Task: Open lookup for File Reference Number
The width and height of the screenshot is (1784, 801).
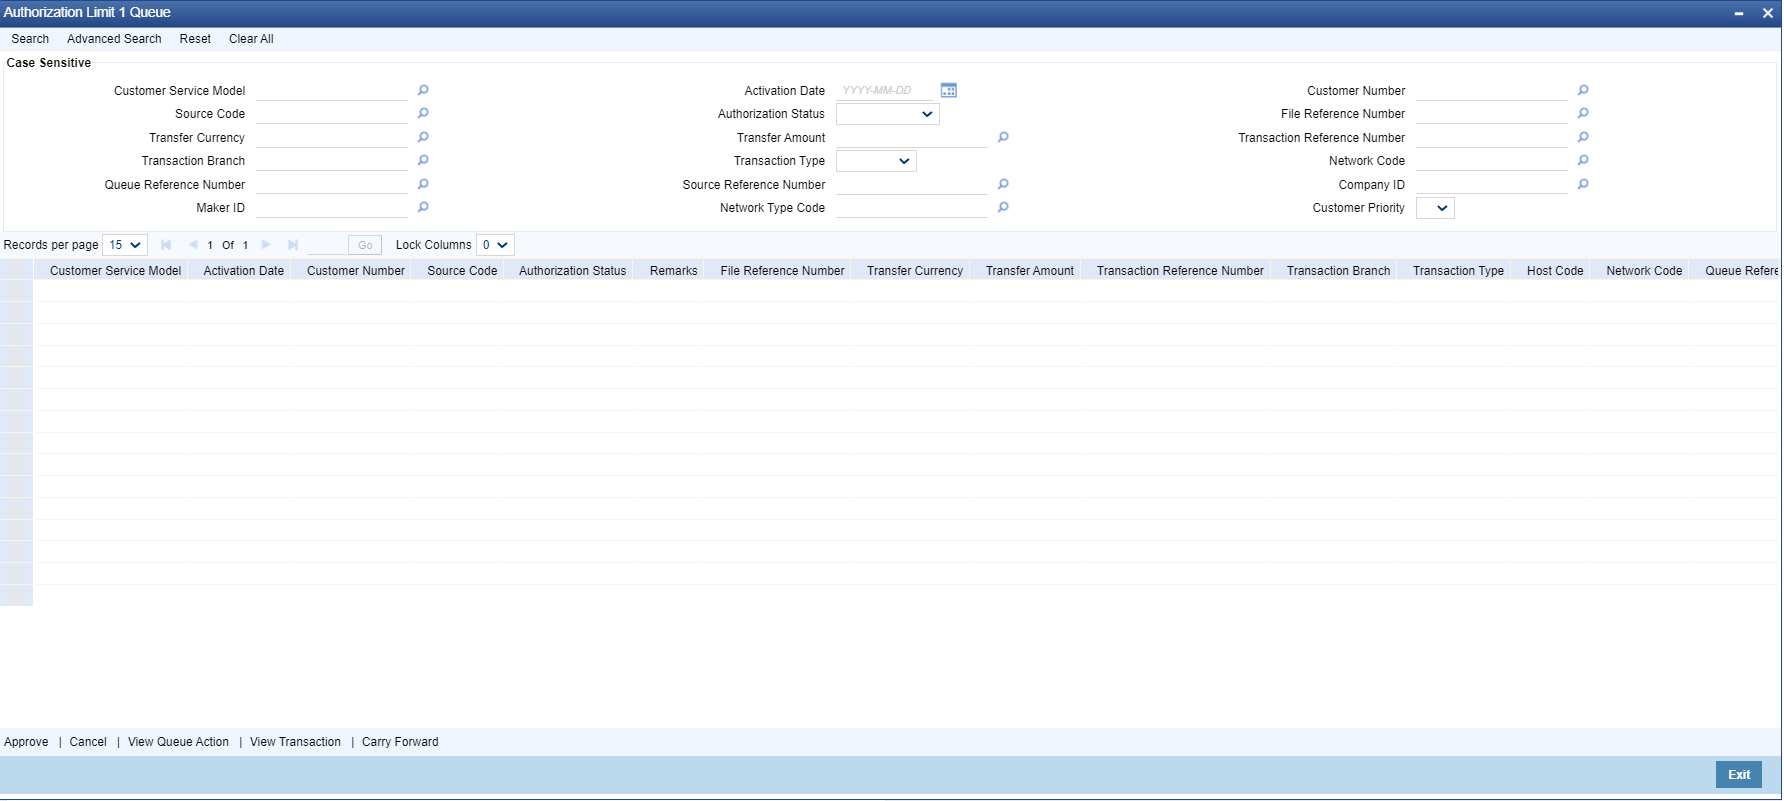Action: click(x=1583, y=113)
